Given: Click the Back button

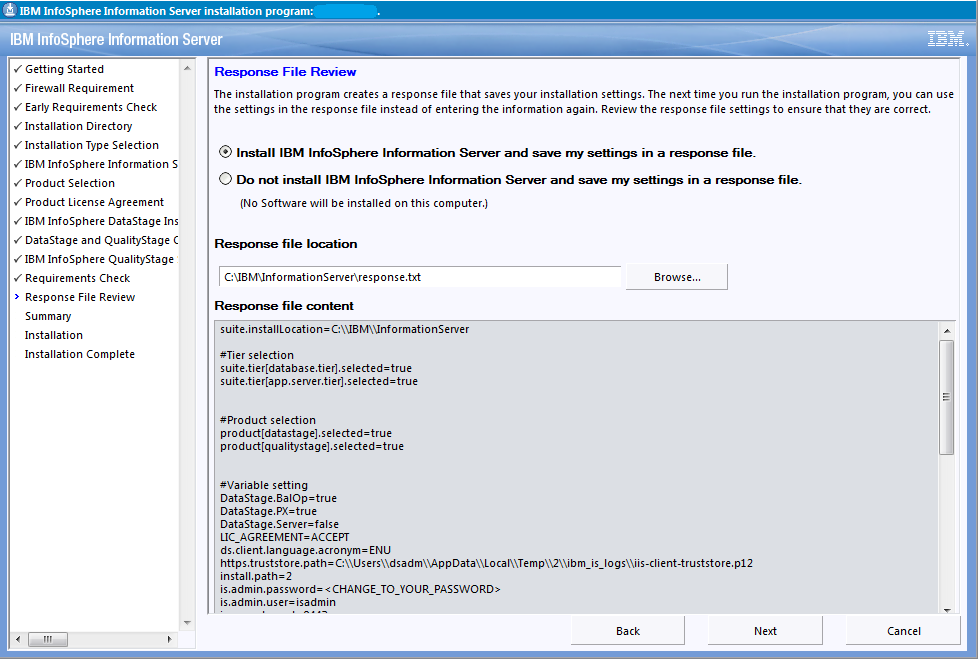Looking at the screenshot, I should click(x=627, y=631).
